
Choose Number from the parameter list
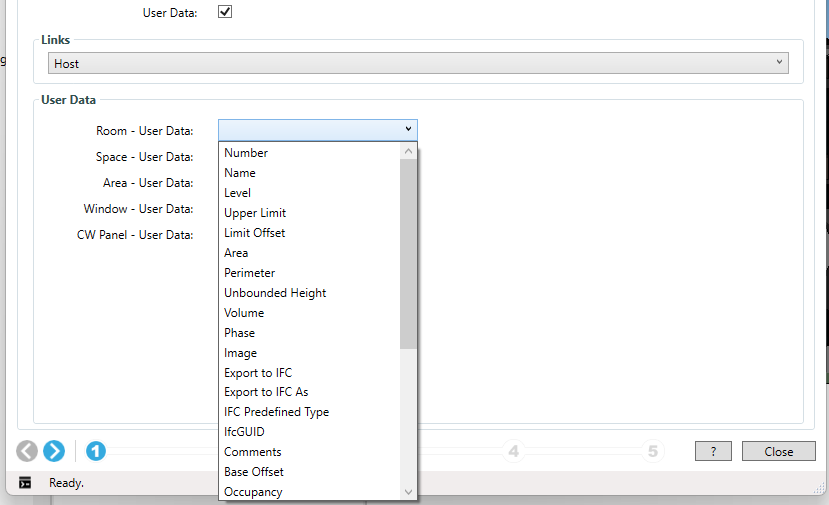pos(246,153)
